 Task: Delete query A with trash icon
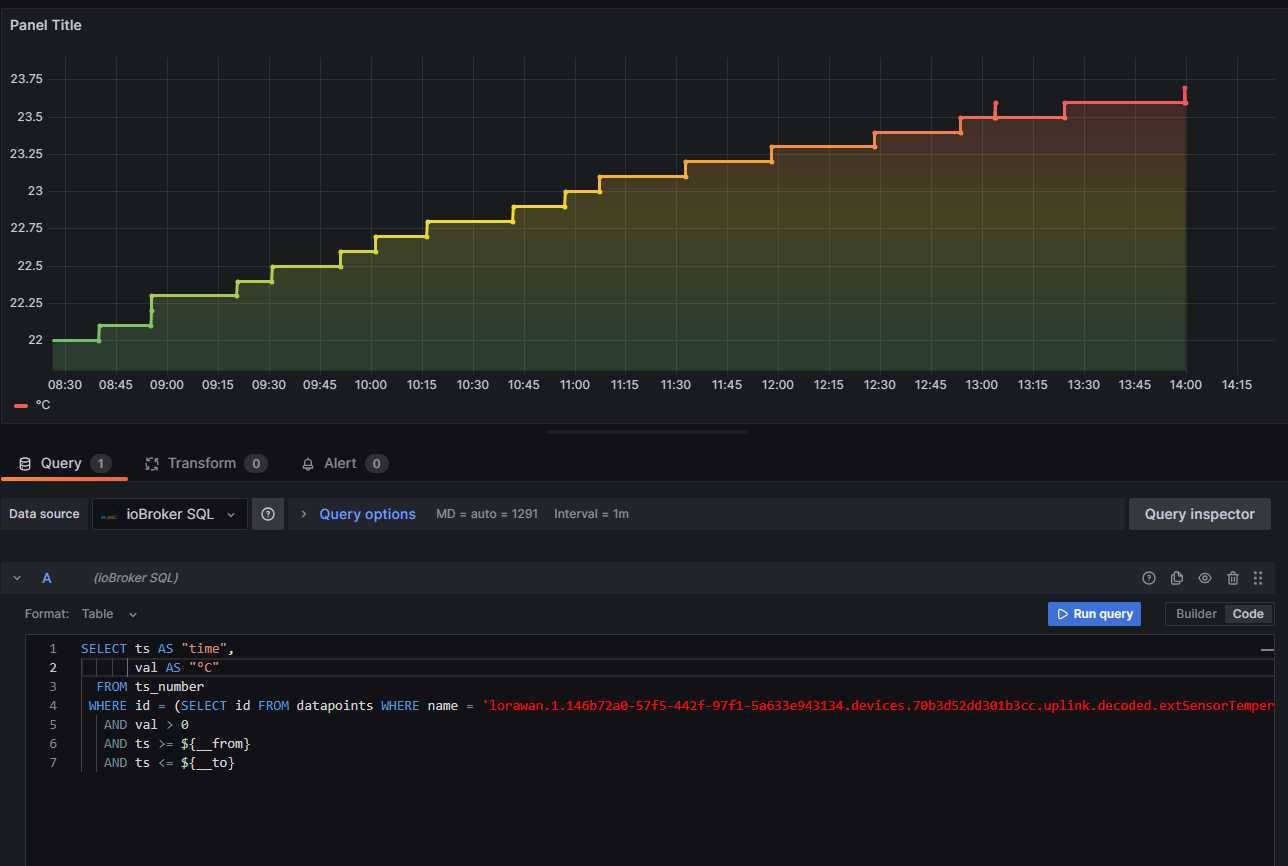tap(1233, 578)
